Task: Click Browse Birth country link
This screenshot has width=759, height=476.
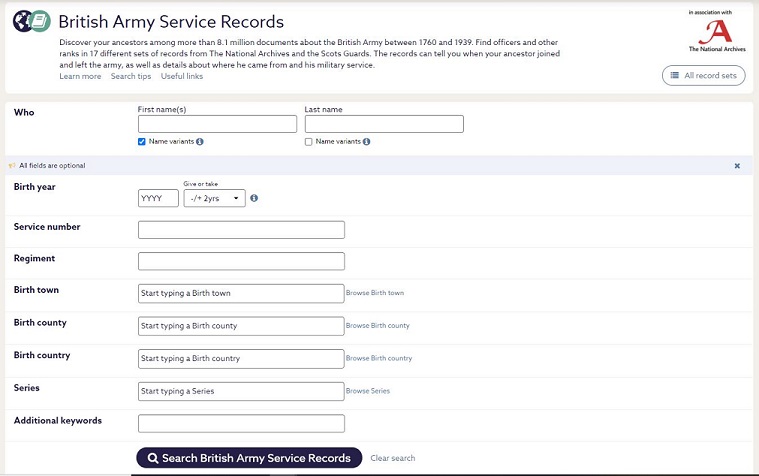Action: (379, 358)
